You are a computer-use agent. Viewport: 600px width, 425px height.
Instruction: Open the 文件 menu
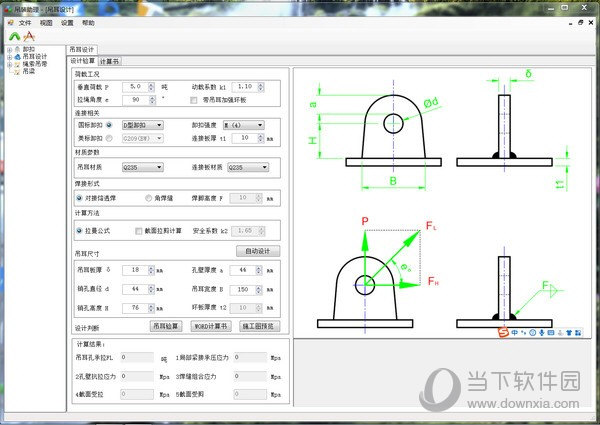click(25, 21)
